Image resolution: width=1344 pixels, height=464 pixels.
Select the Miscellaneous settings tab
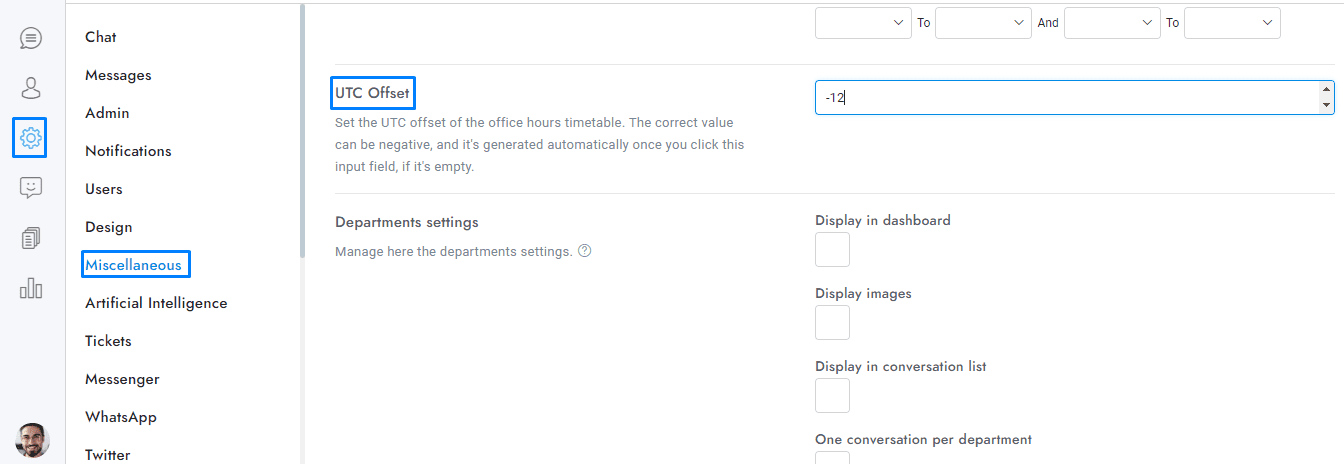[134, 265]
